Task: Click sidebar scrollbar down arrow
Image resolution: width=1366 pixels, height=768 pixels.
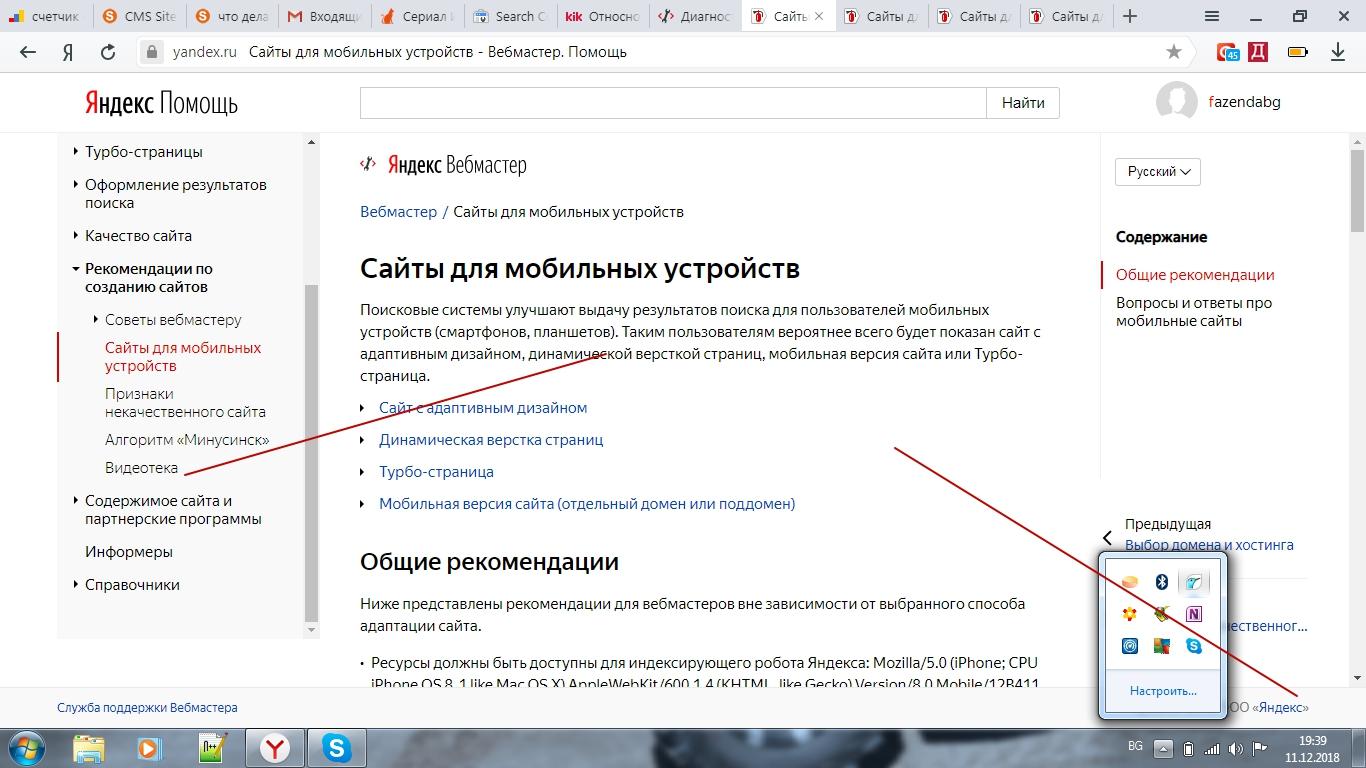Action: [311, 630]
